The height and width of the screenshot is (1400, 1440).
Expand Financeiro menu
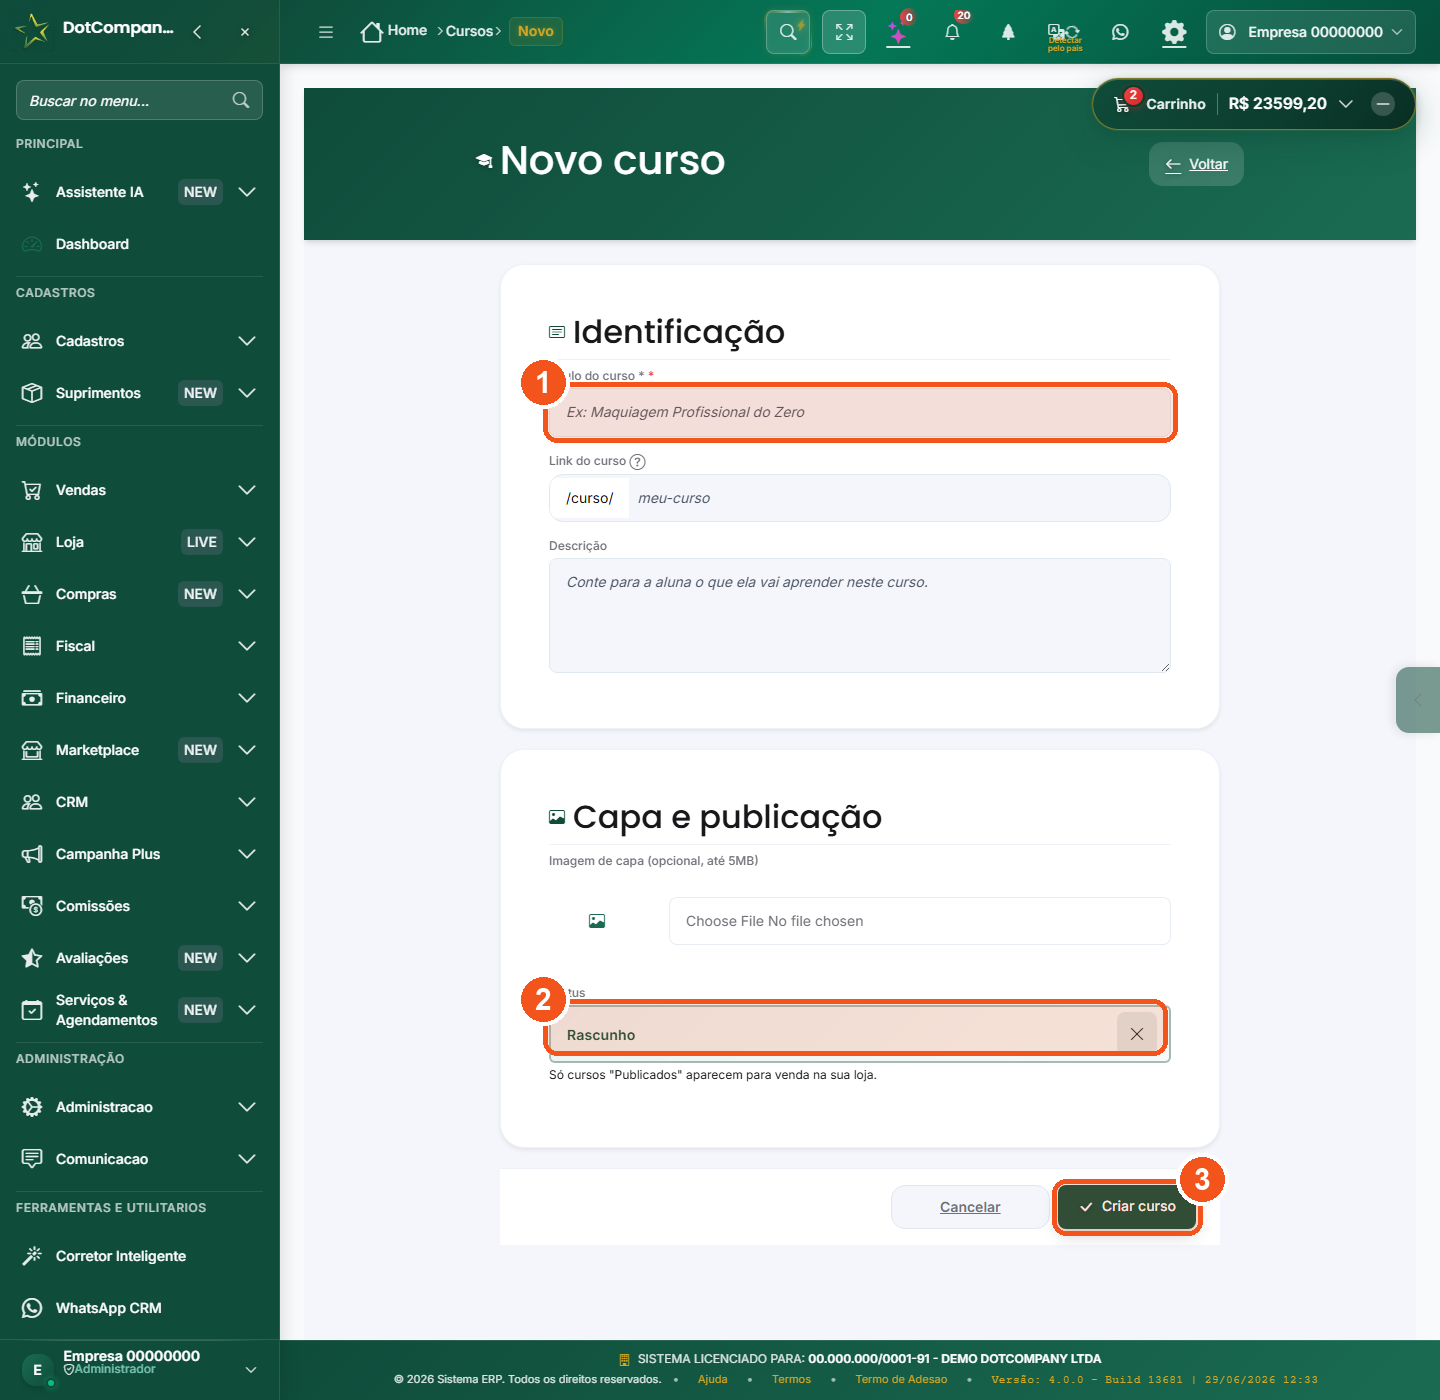pos(247,698)
